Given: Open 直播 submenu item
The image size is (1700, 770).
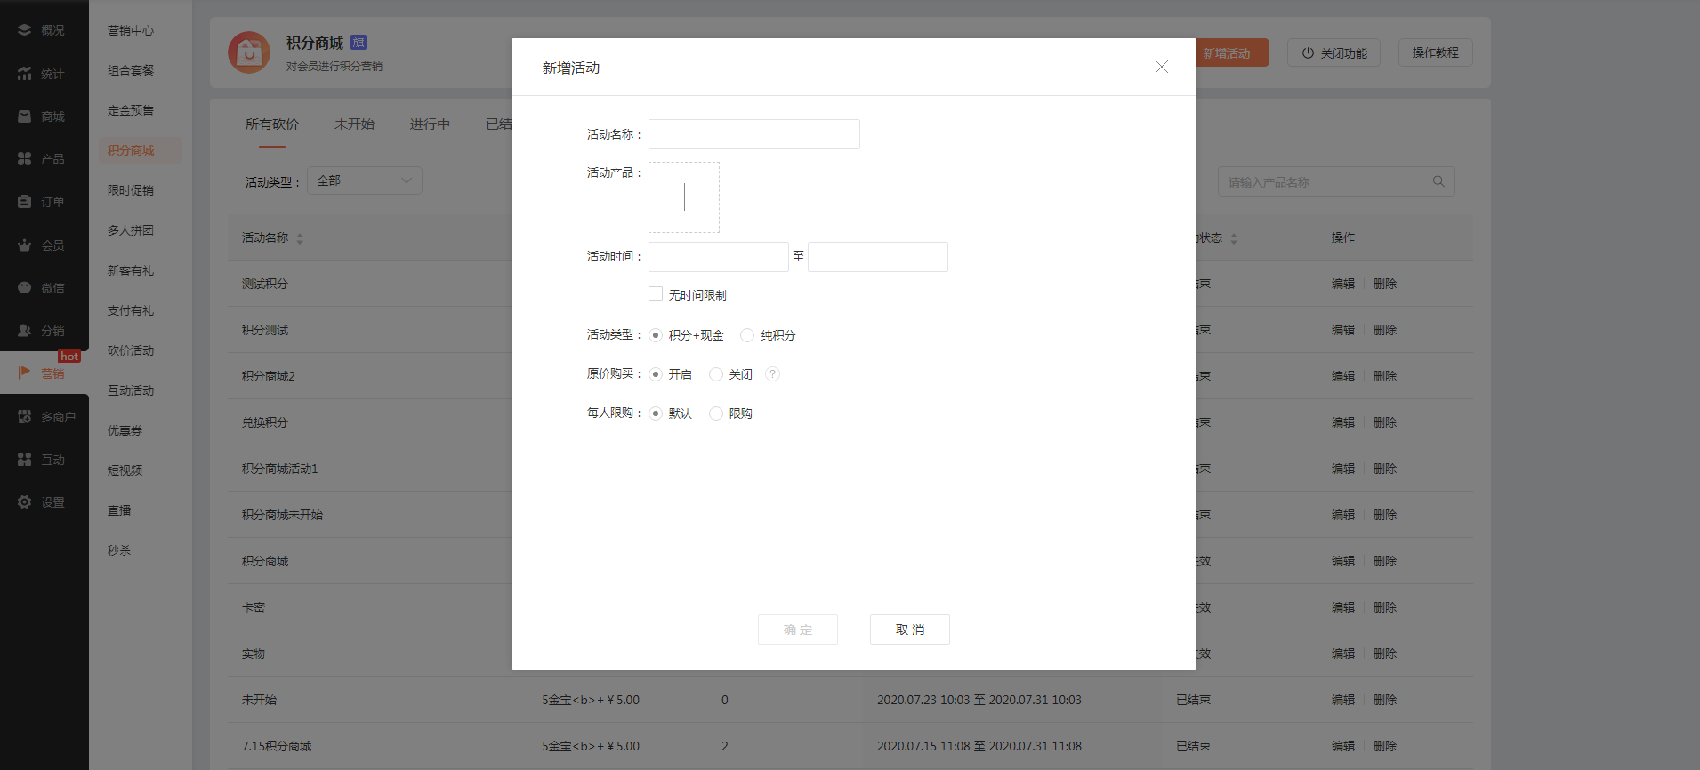Looking at the screenshot, I should coord(119,510).
